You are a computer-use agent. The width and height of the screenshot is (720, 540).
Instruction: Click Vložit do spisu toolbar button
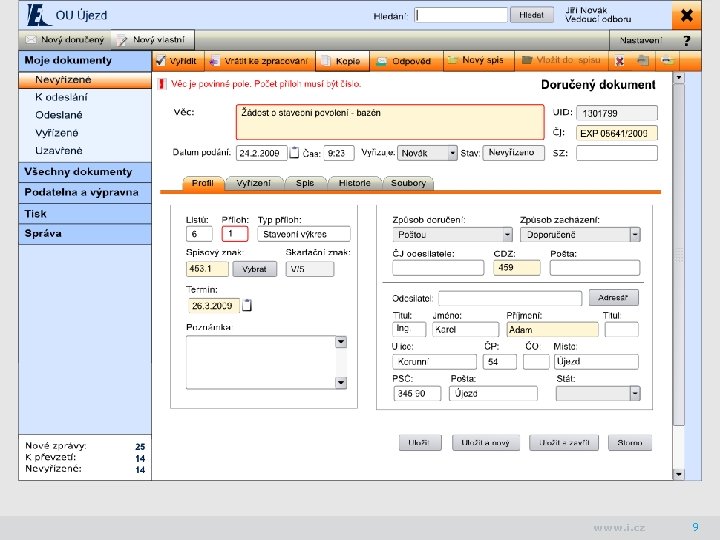click(x=561, y=61)
